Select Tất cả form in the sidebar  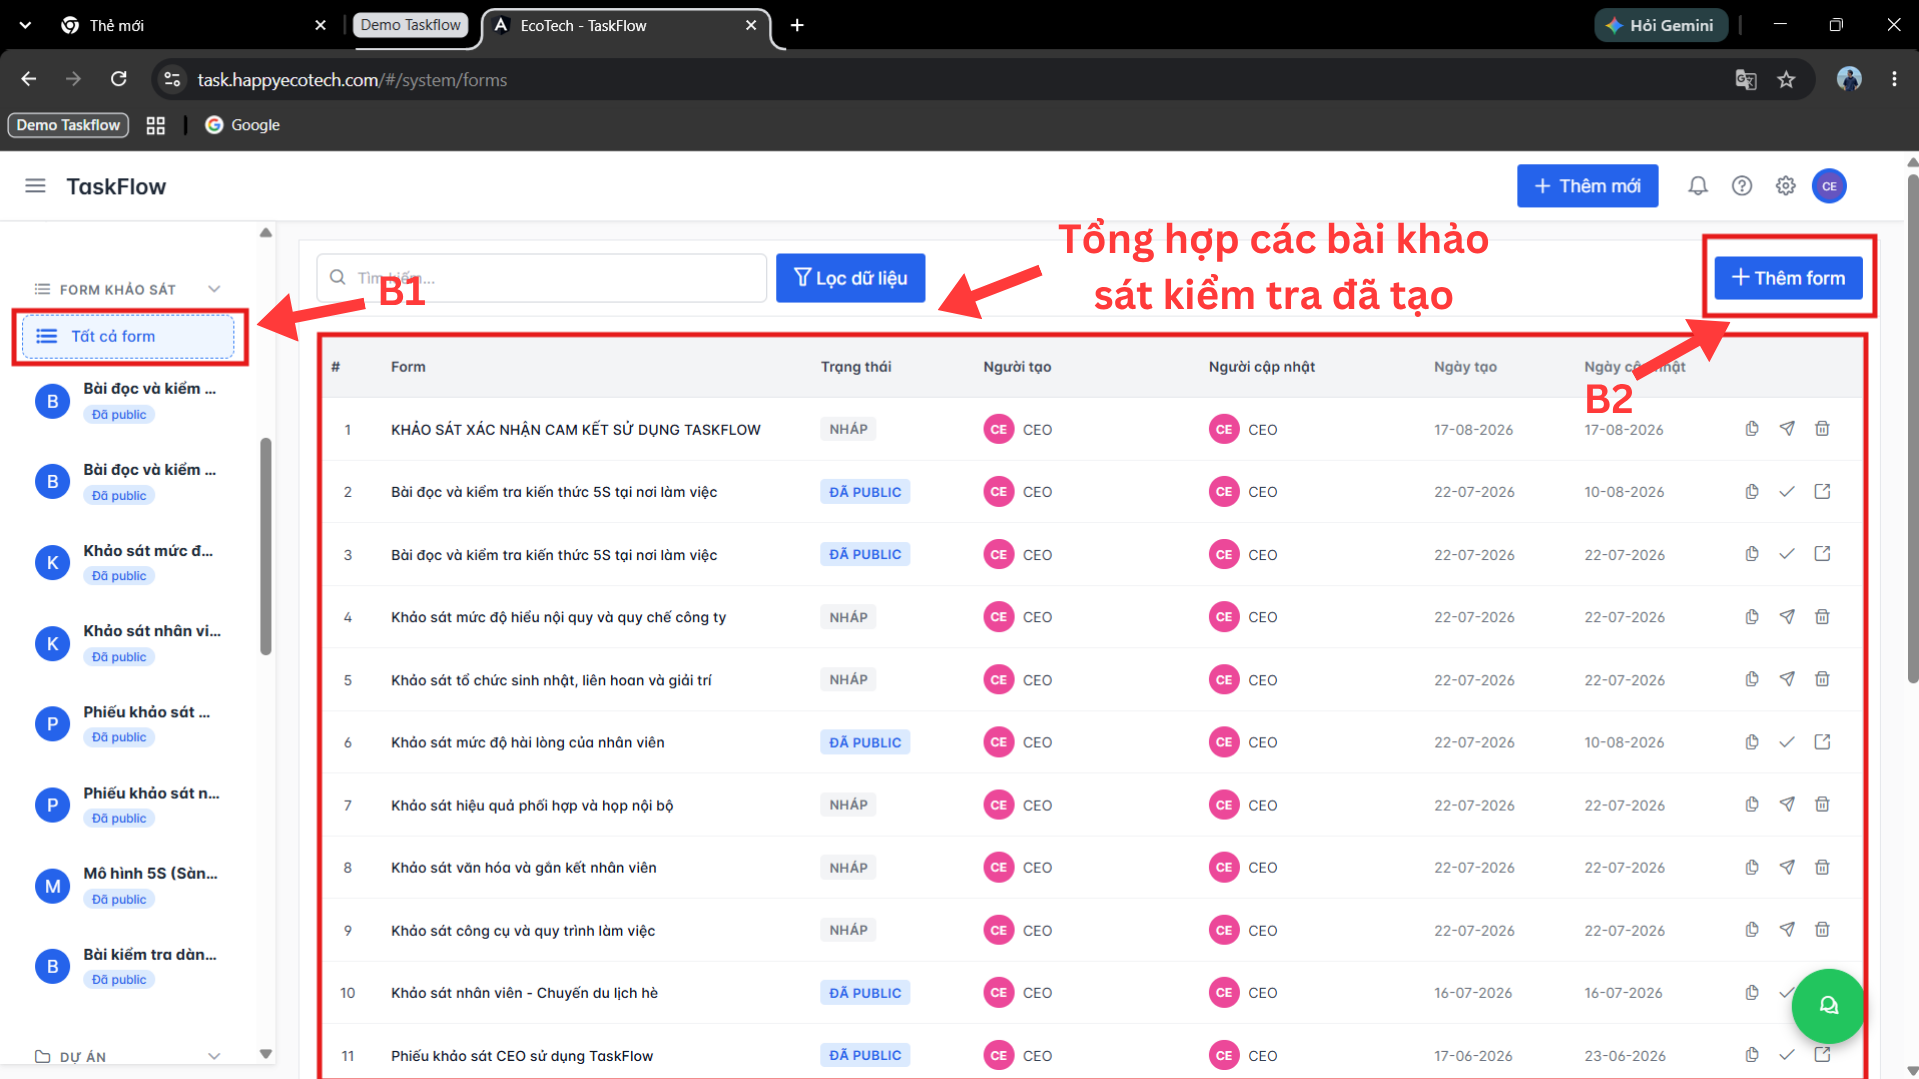pyautogui.click(x=128, y=336)
